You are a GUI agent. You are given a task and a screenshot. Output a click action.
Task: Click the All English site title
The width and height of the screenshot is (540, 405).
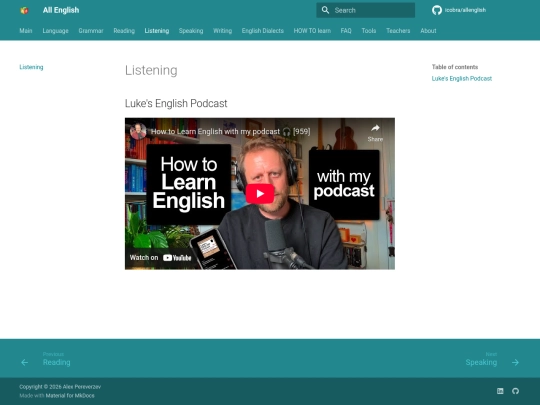pyautogui.click(x=61, y=10)
